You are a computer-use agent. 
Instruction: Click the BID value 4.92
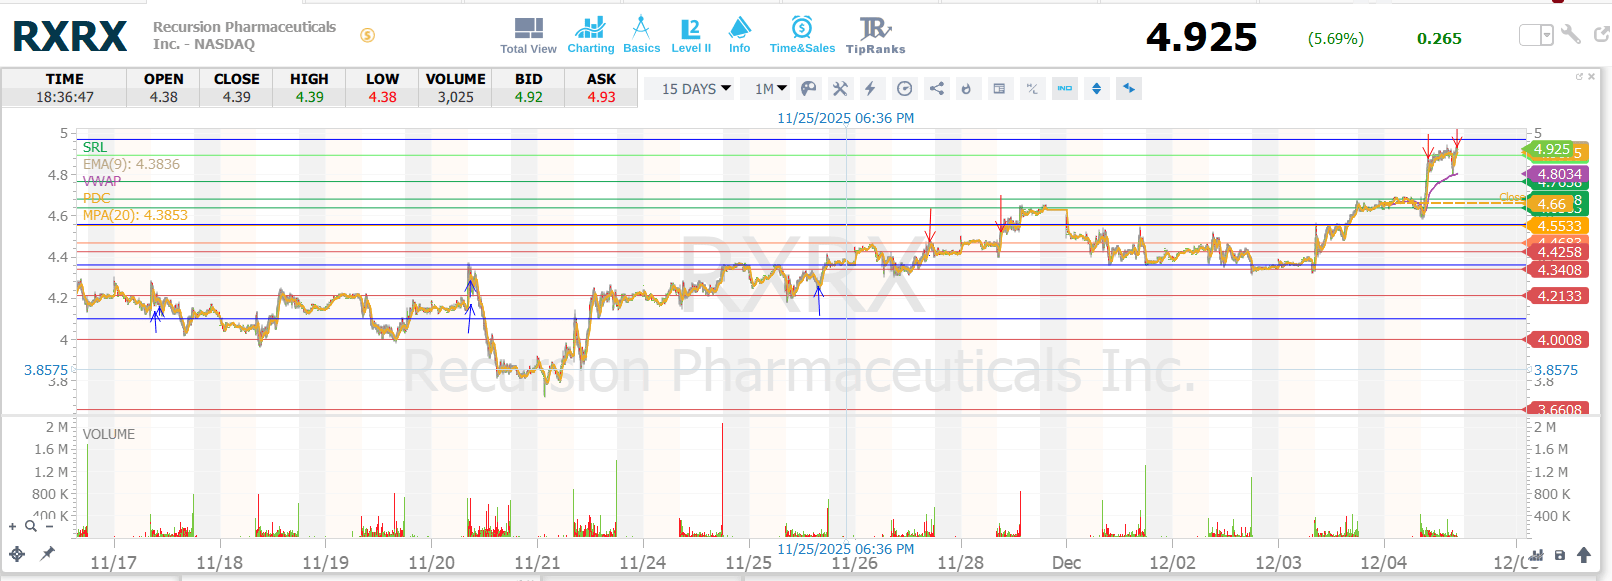pyautogui.click(x=529, y=97)
